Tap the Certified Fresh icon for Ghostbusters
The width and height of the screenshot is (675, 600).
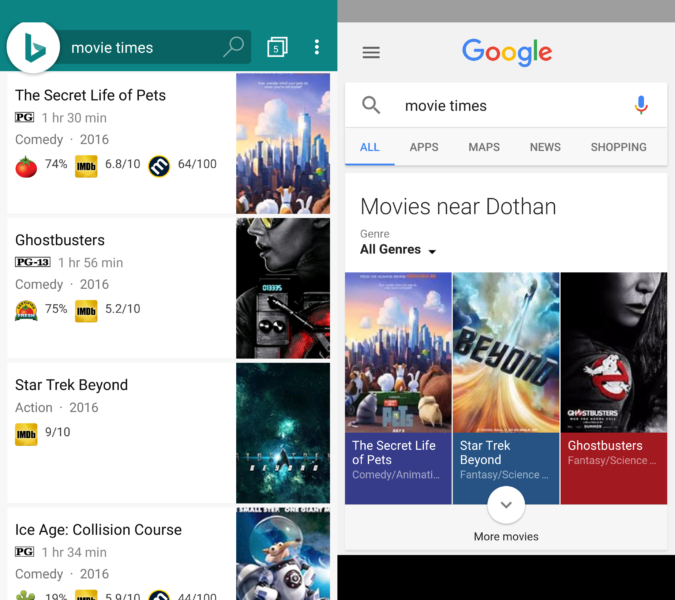pos(26,311)
